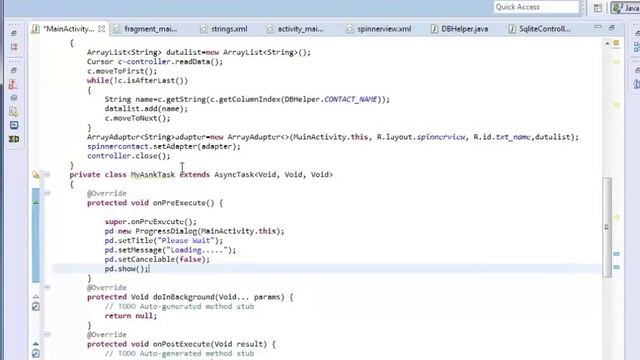Jump to upper blue marker in overview ruler

[x=616, y=254]
